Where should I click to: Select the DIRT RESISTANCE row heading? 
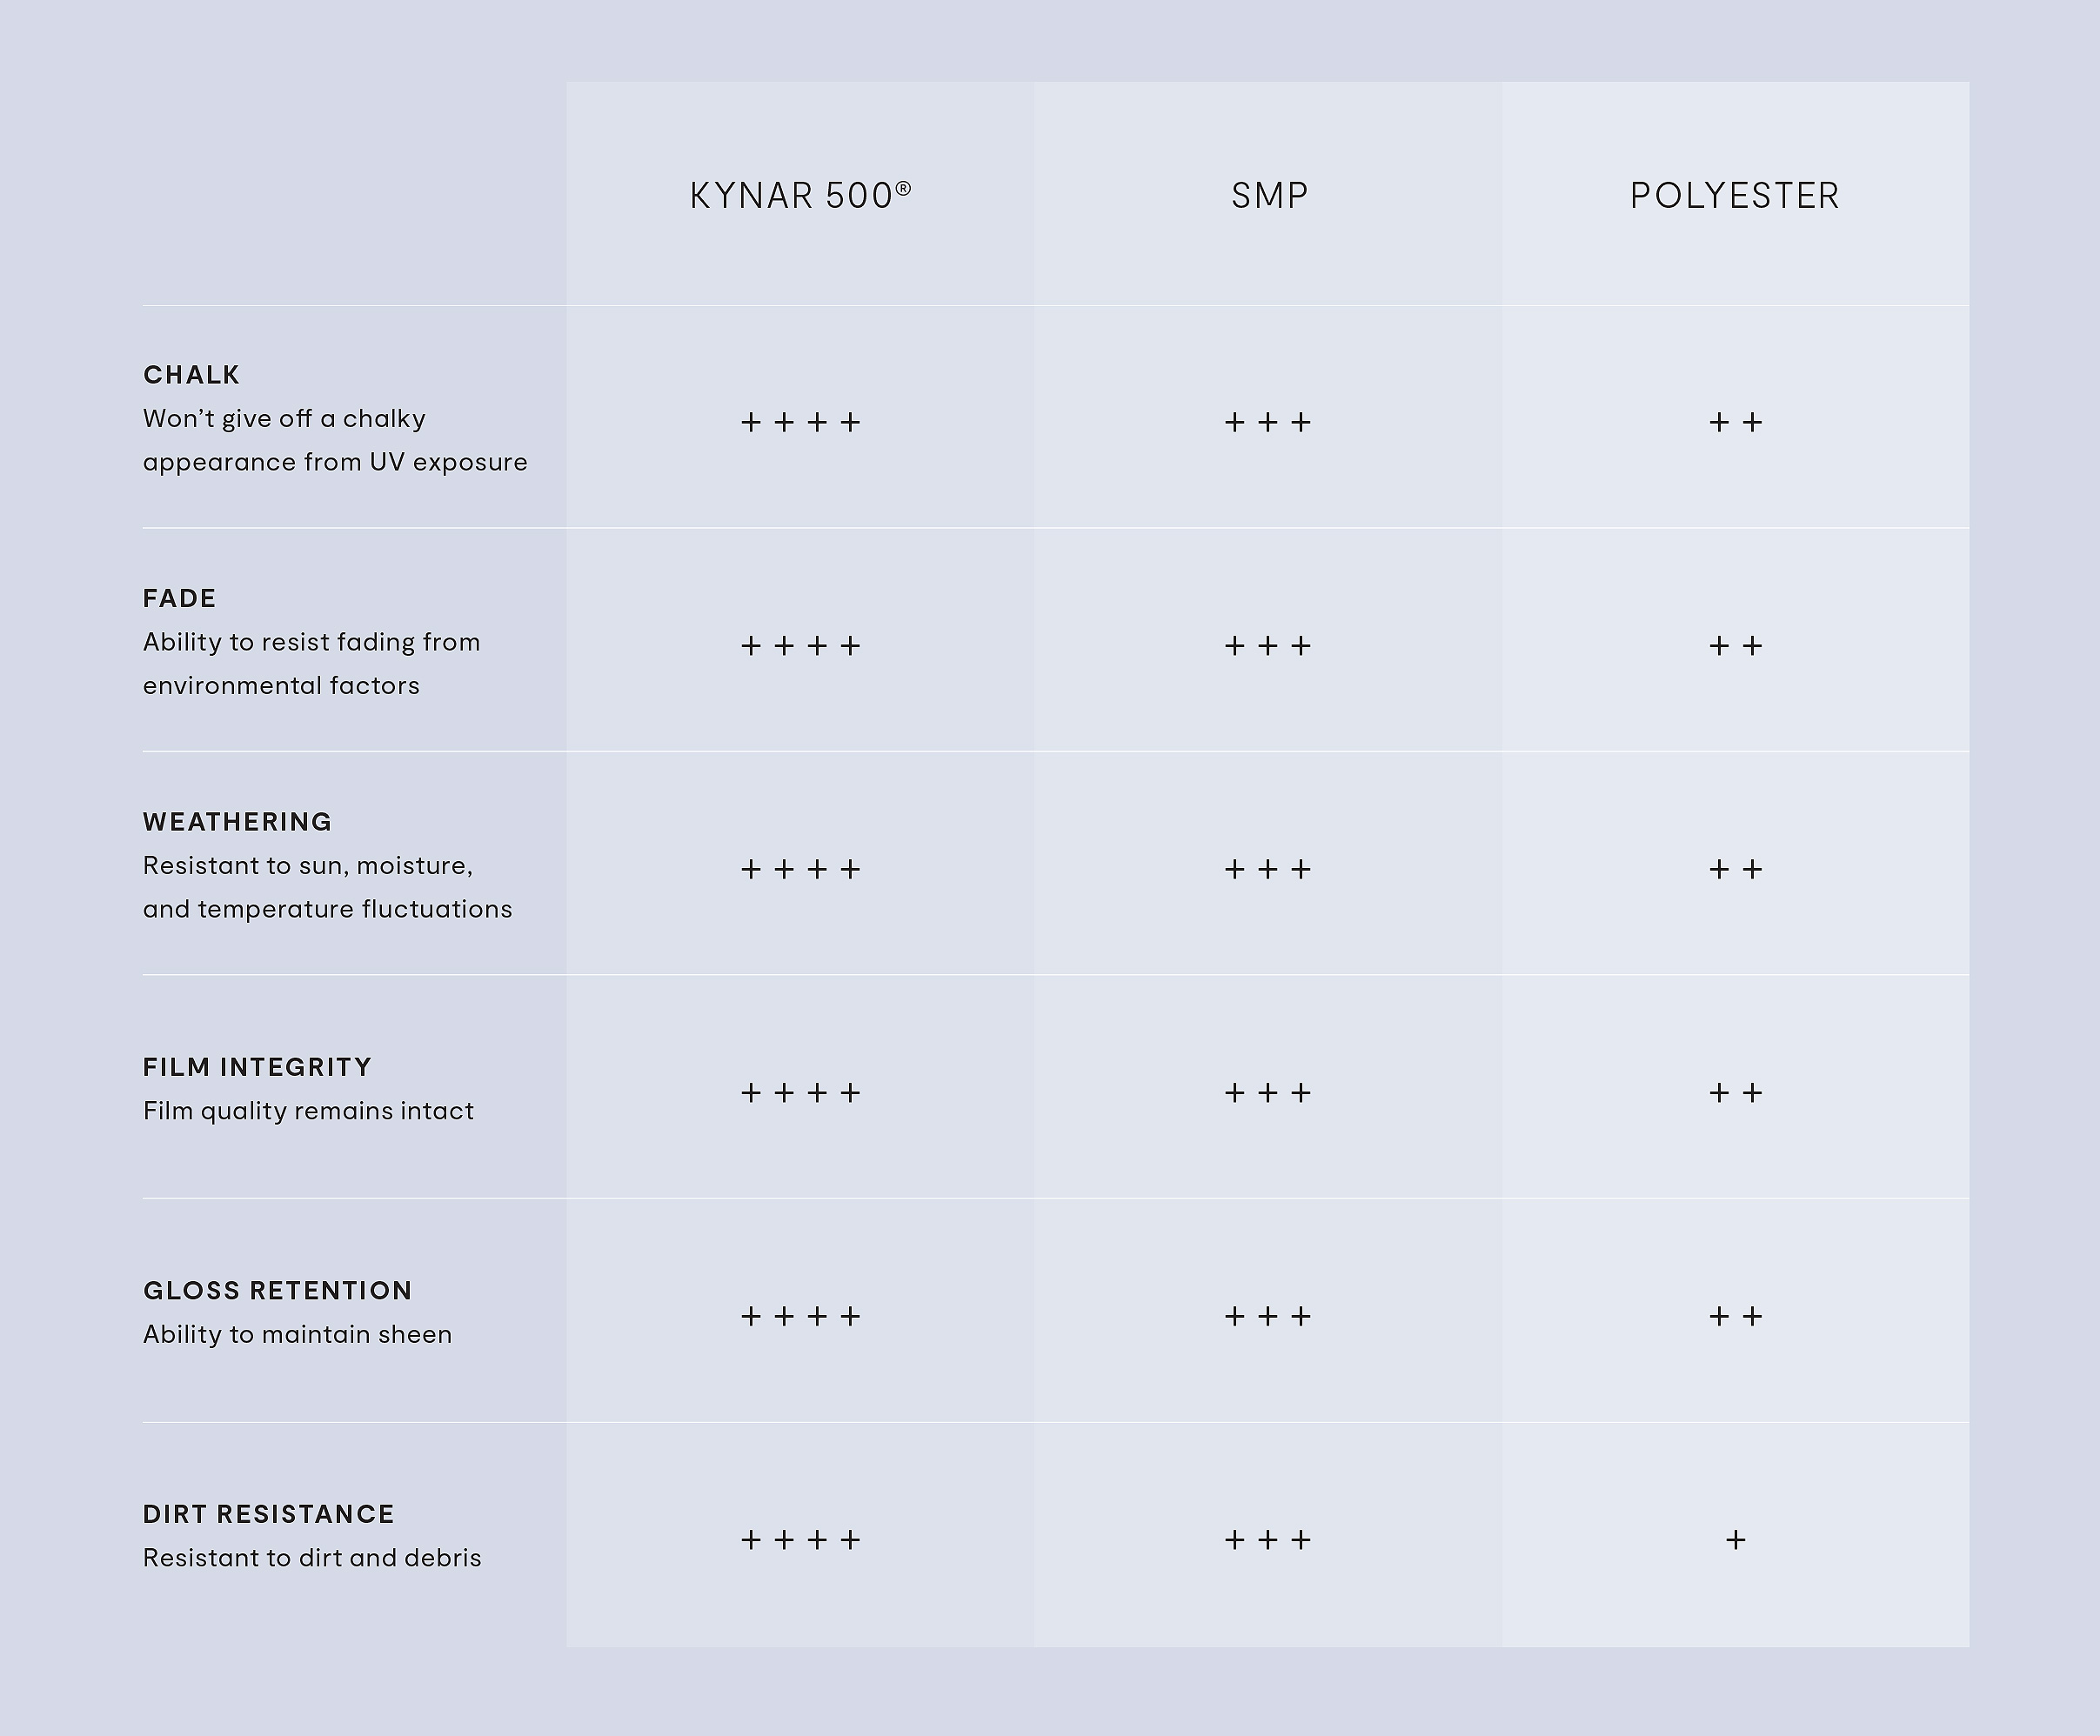click(x=269, y=1514)
